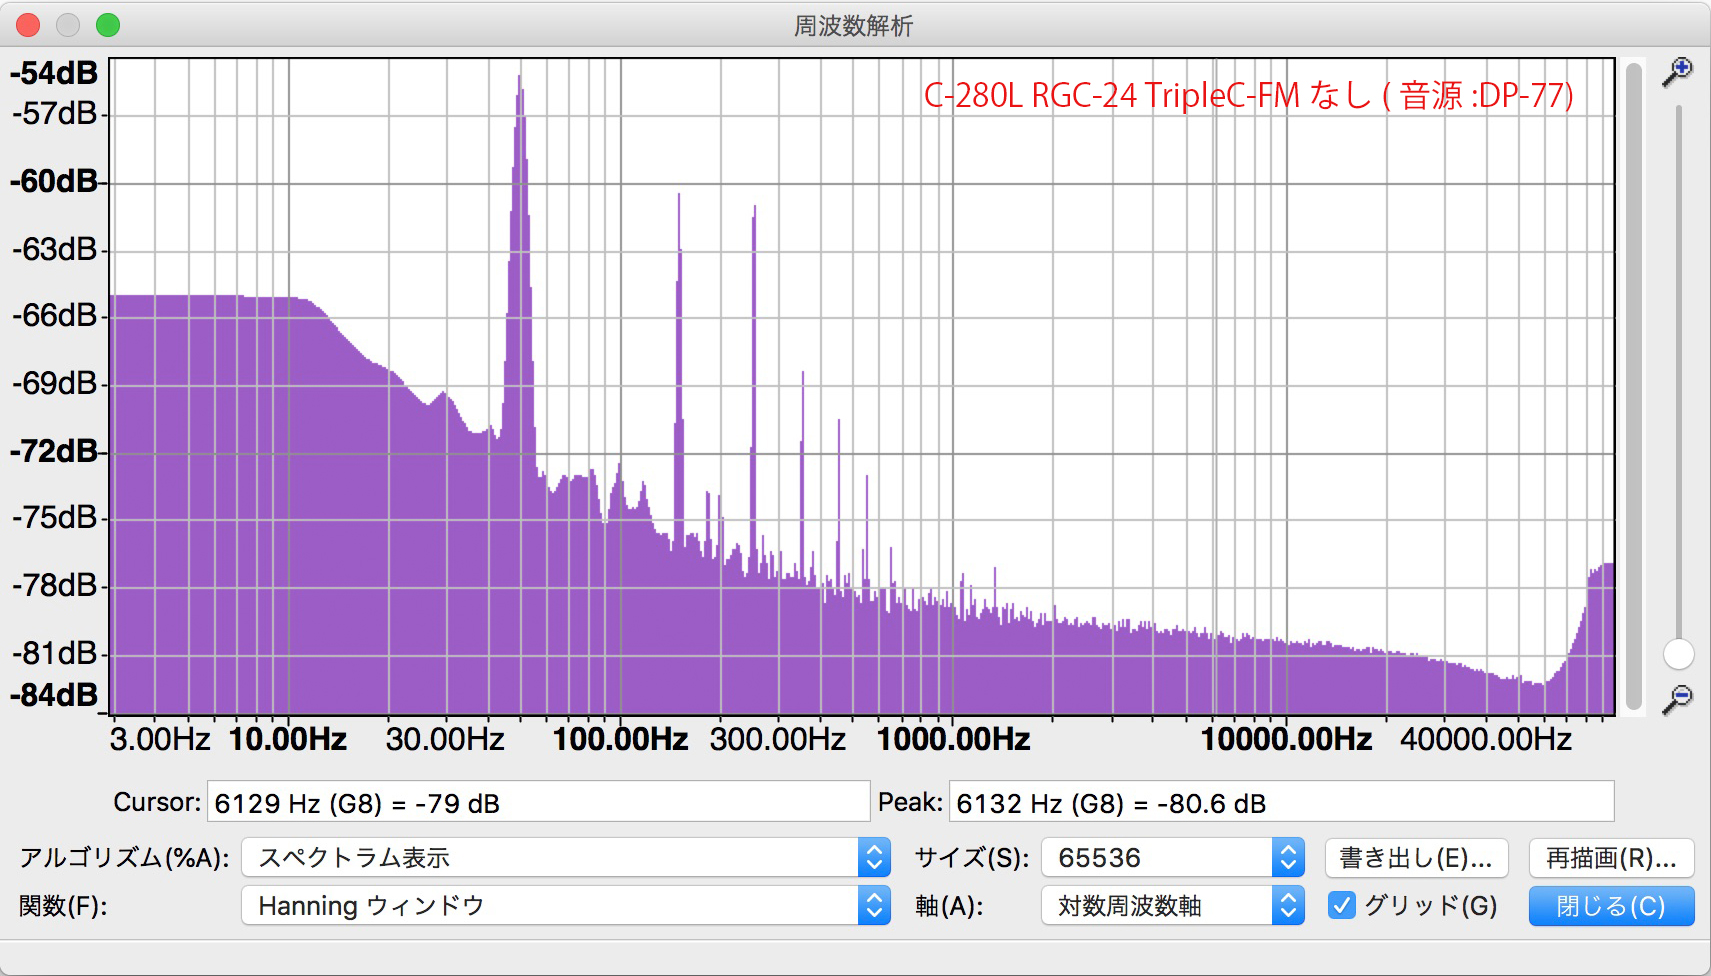Click the 10000.00Hz axis label

1286,739
